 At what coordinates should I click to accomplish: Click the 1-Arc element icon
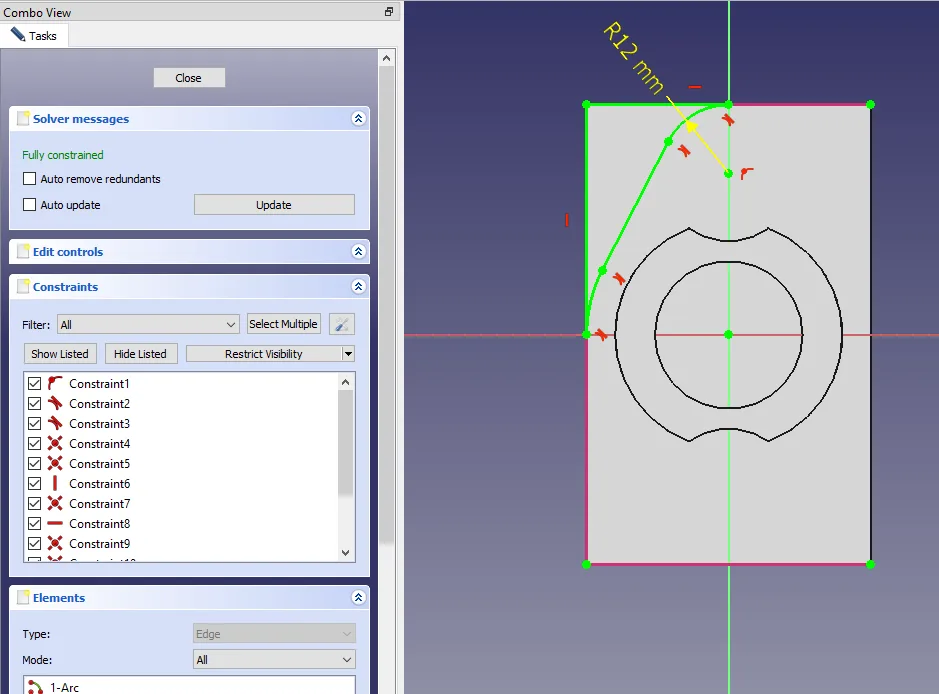[x=36, y=687]
